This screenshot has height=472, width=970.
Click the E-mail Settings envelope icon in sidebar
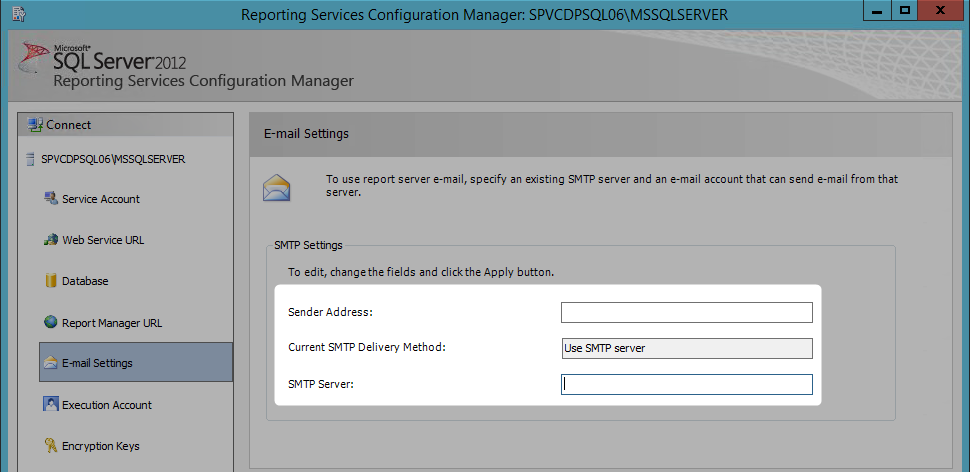tap(51, 363)
